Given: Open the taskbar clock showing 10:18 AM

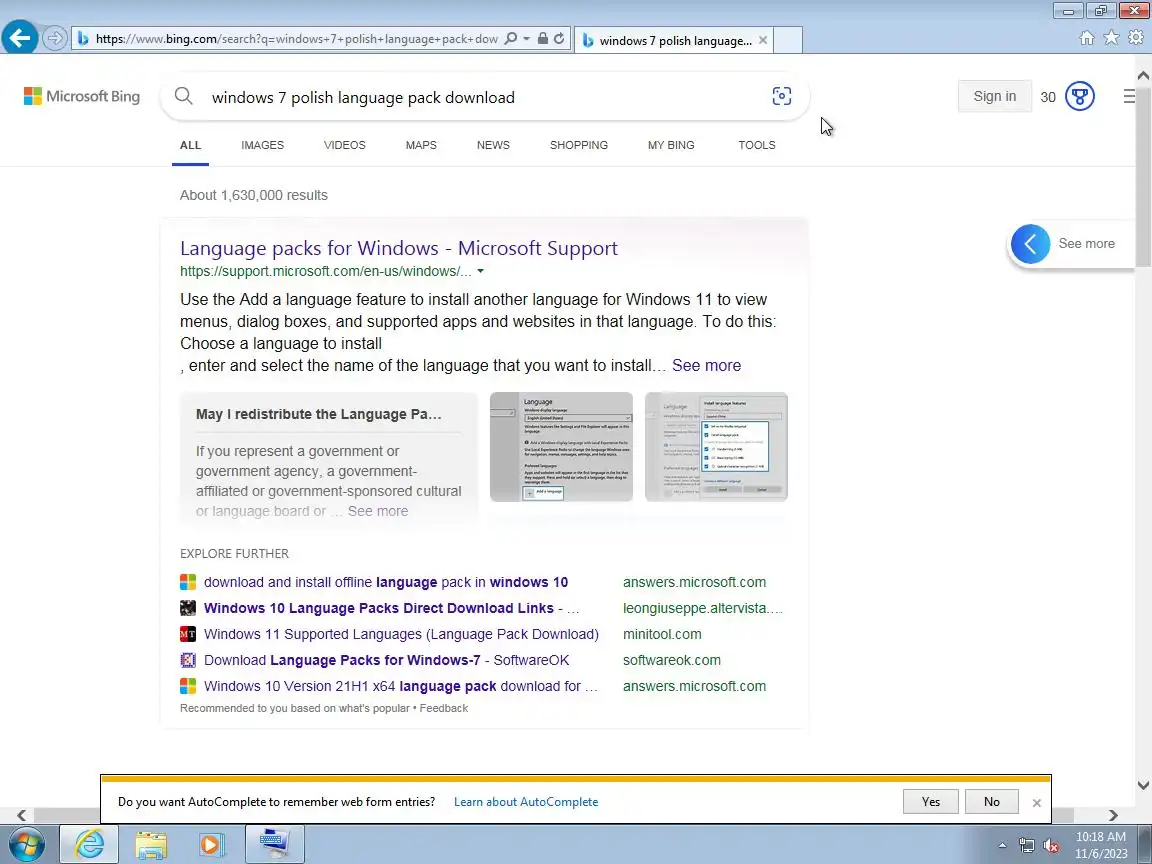Looking at the screenshot, I should click(x=1101, y=845).
